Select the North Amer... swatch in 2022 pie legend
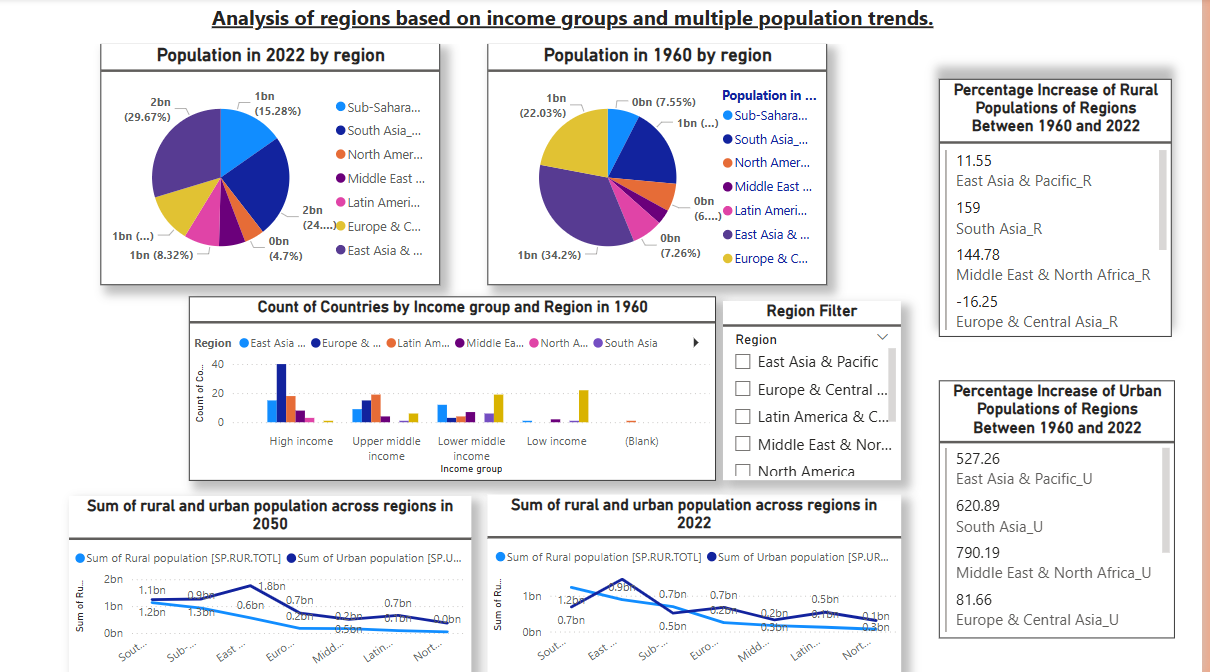Image resolution: width=1210 pixels, height=672 pixels. pos(340,155)
